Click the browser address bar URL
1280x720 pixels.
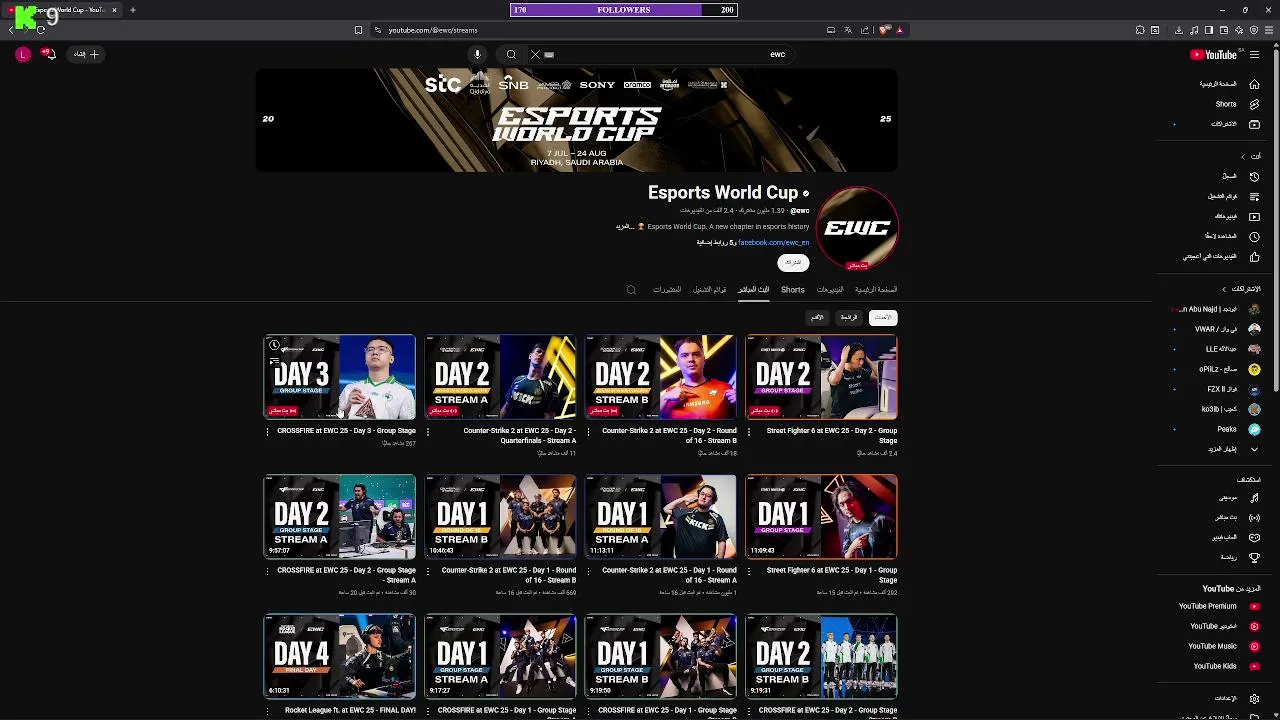pos(433,30)
